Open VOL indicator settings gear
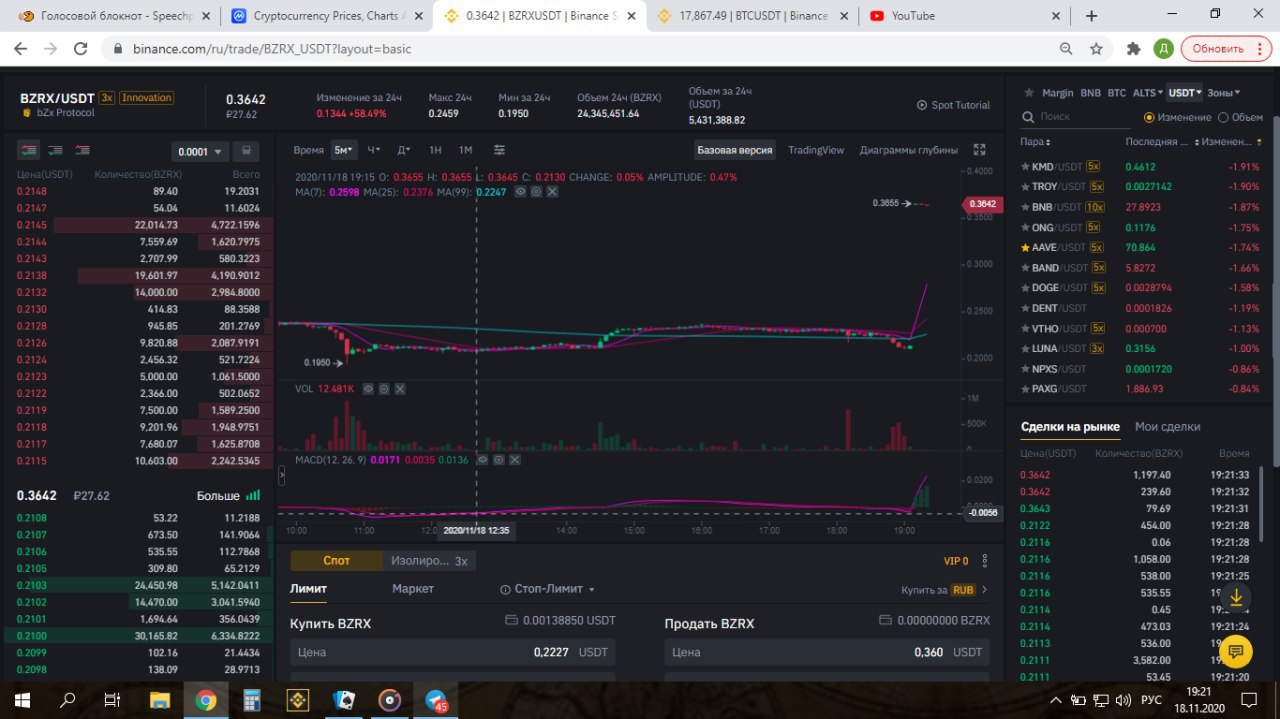1280x719 pixels. (x=384, y=388)
